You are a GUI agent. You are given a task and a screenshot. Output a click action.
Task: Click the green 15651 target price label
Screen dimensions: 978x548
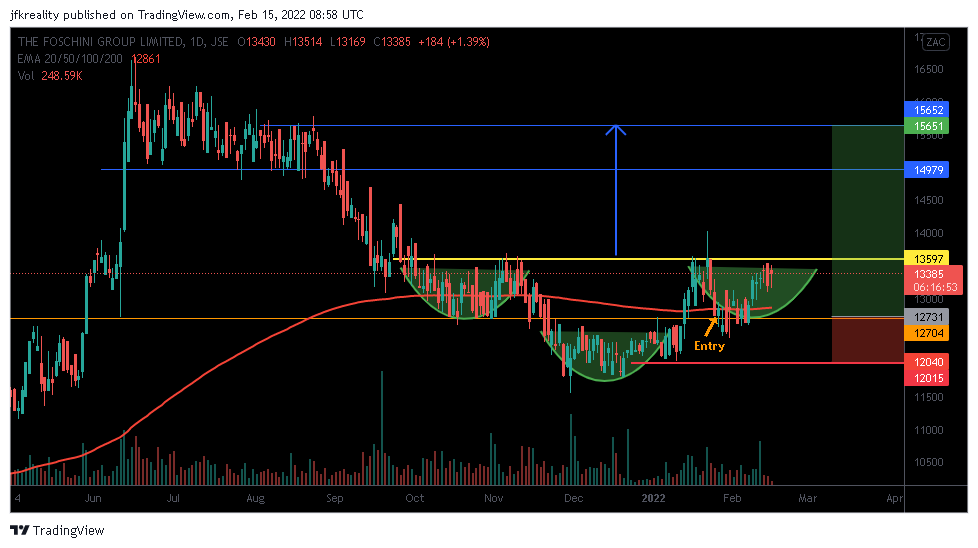coord(927,126)
